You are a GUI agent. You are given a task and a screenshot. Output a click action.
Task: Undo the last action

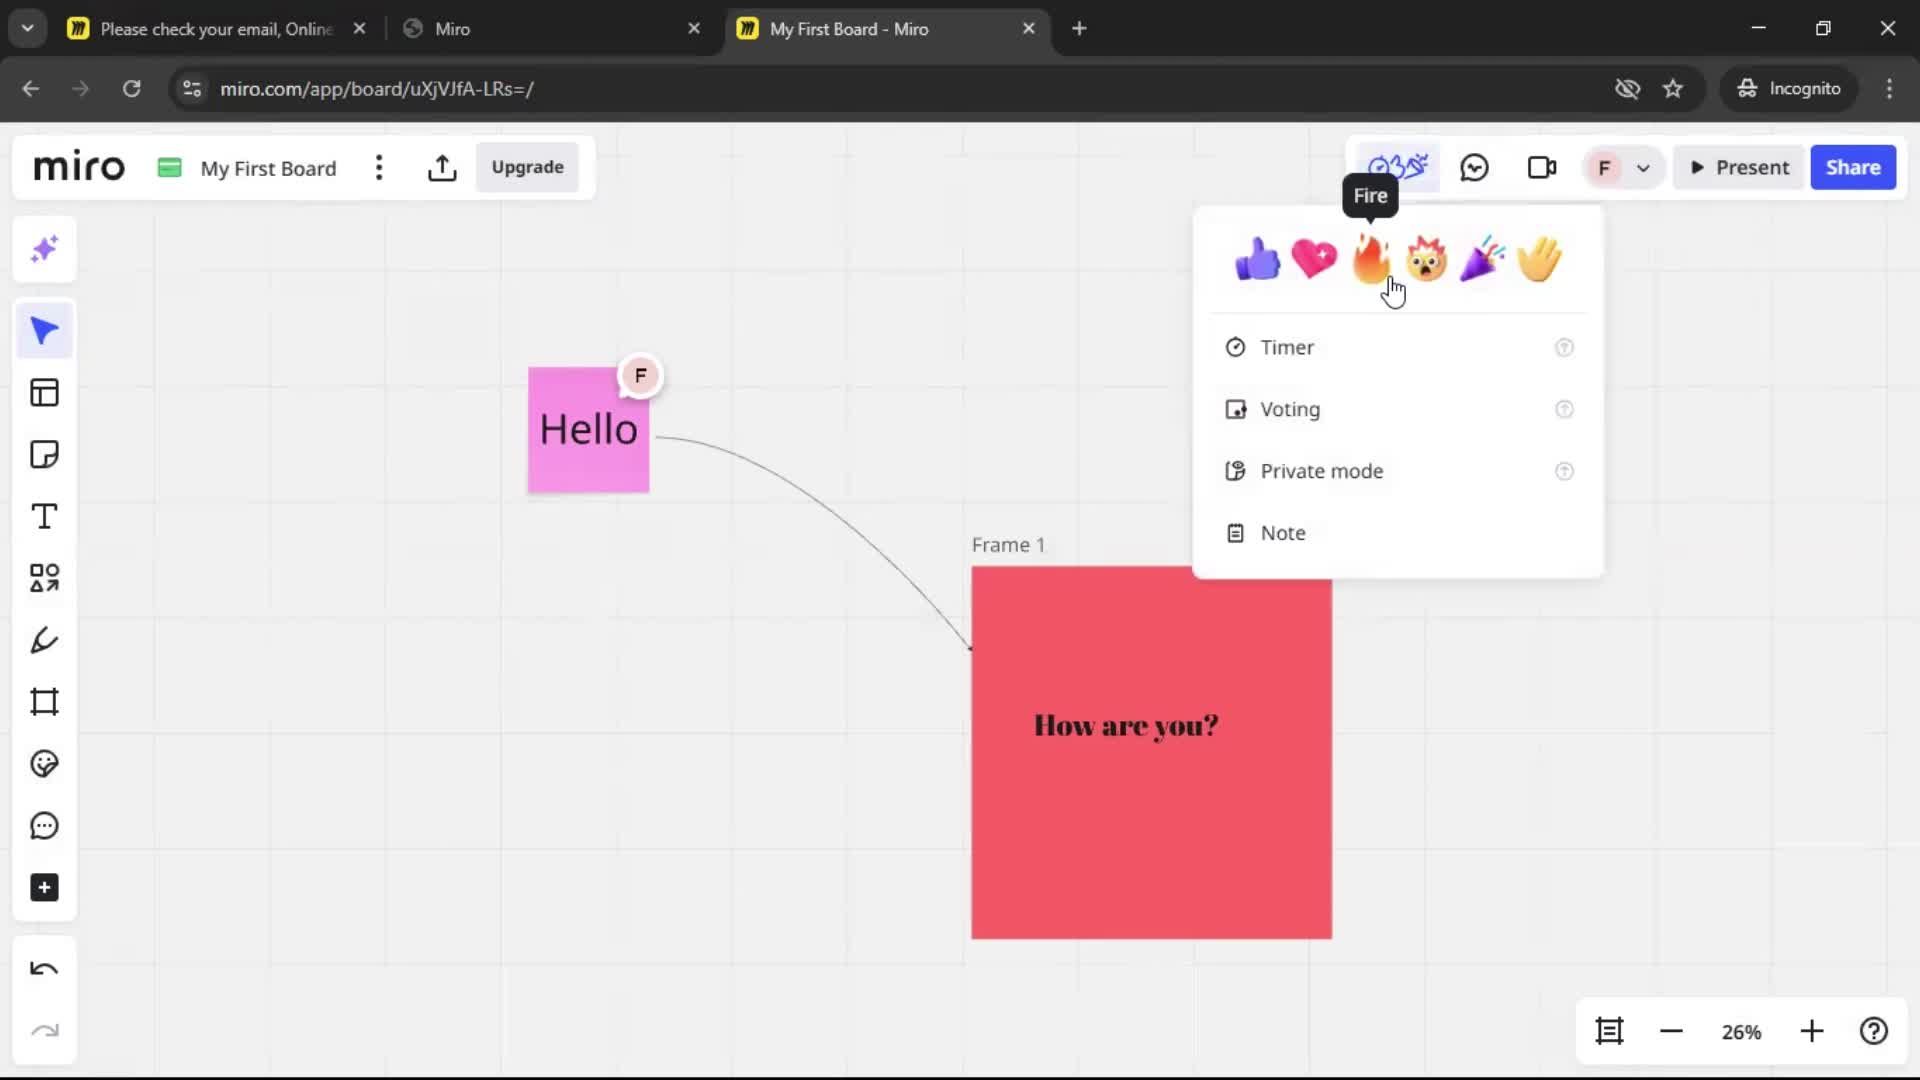pos(44,969)
